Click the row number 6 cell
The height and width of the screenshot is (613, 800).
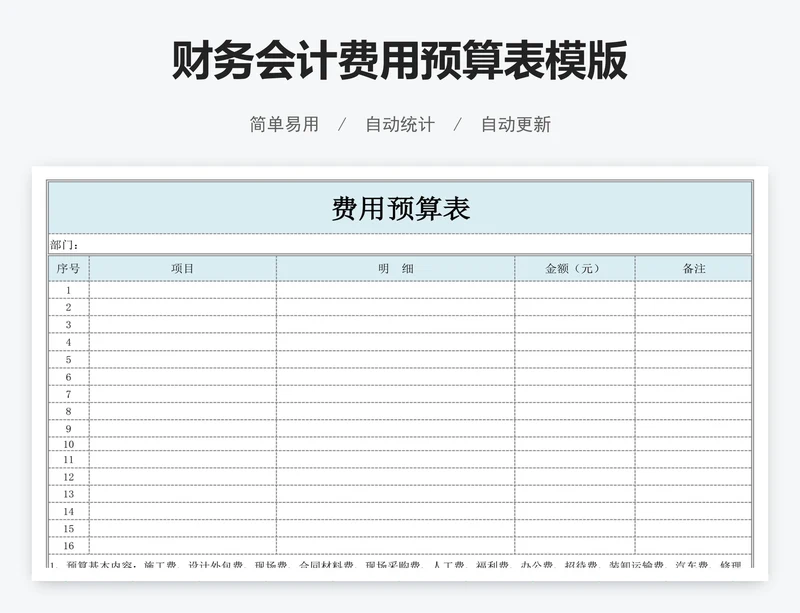point(69,377)
